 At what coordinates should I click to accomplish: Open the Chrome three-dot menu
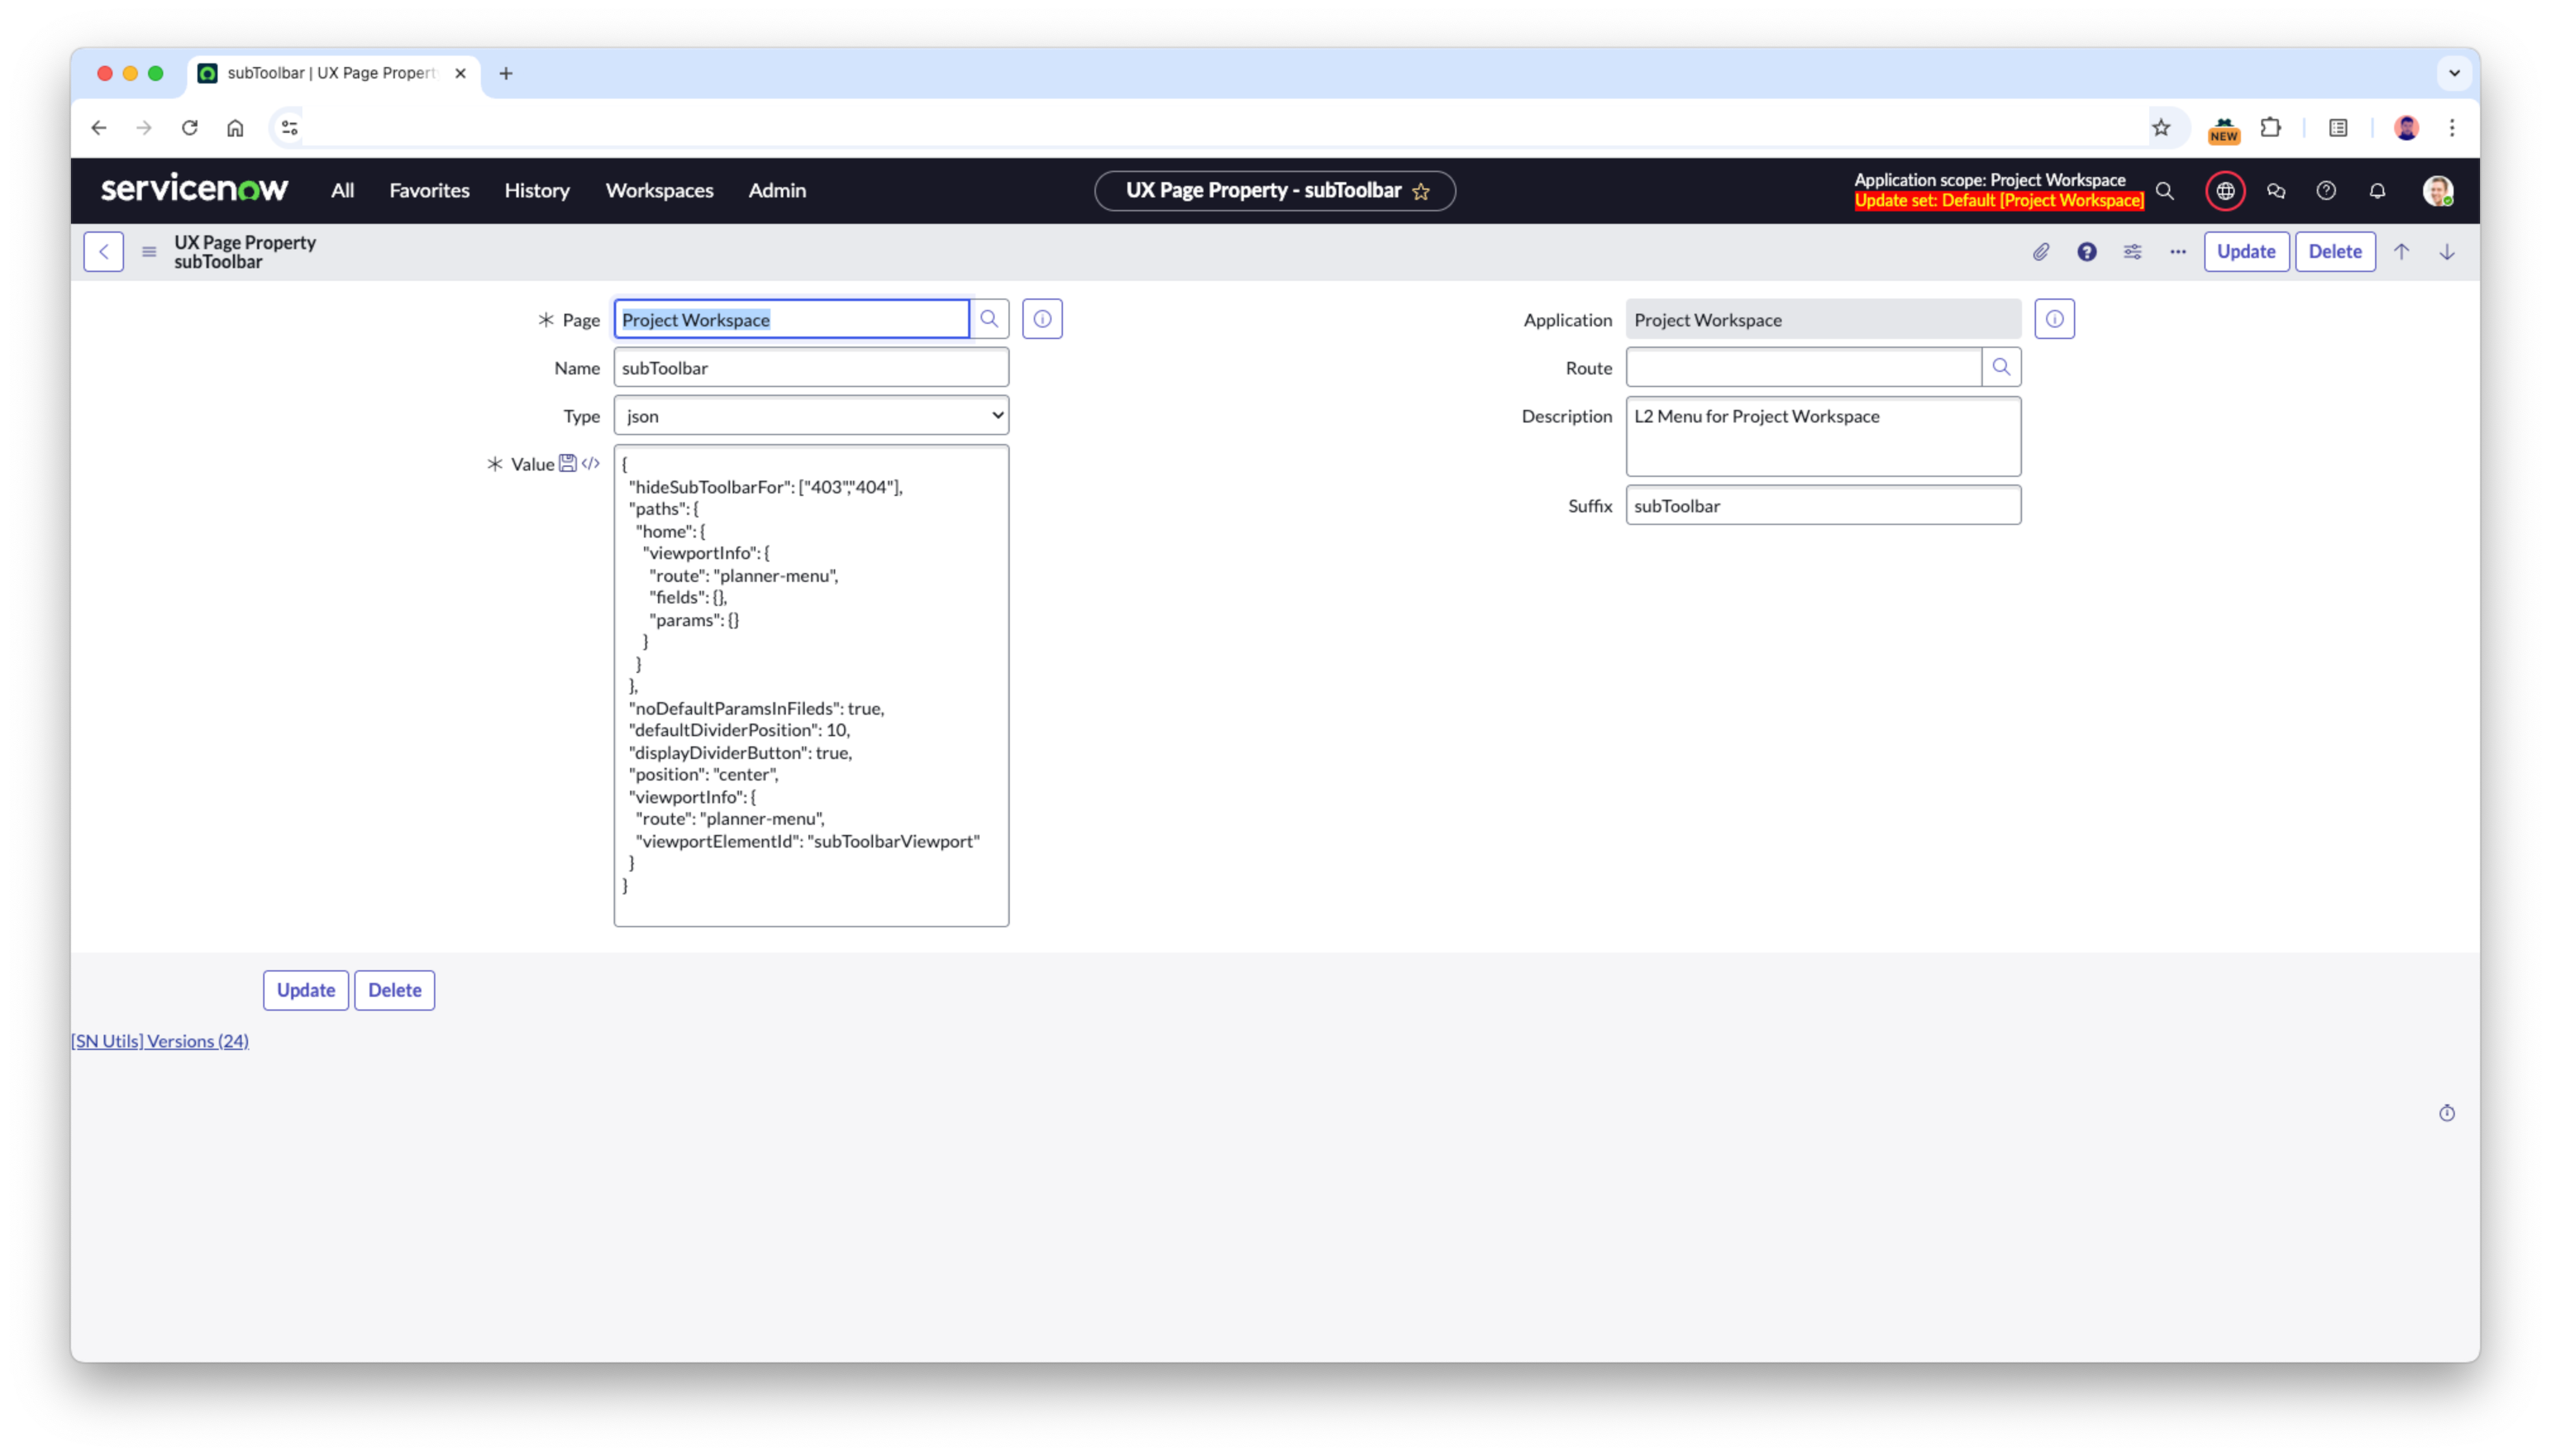[x=2451, y=127]
